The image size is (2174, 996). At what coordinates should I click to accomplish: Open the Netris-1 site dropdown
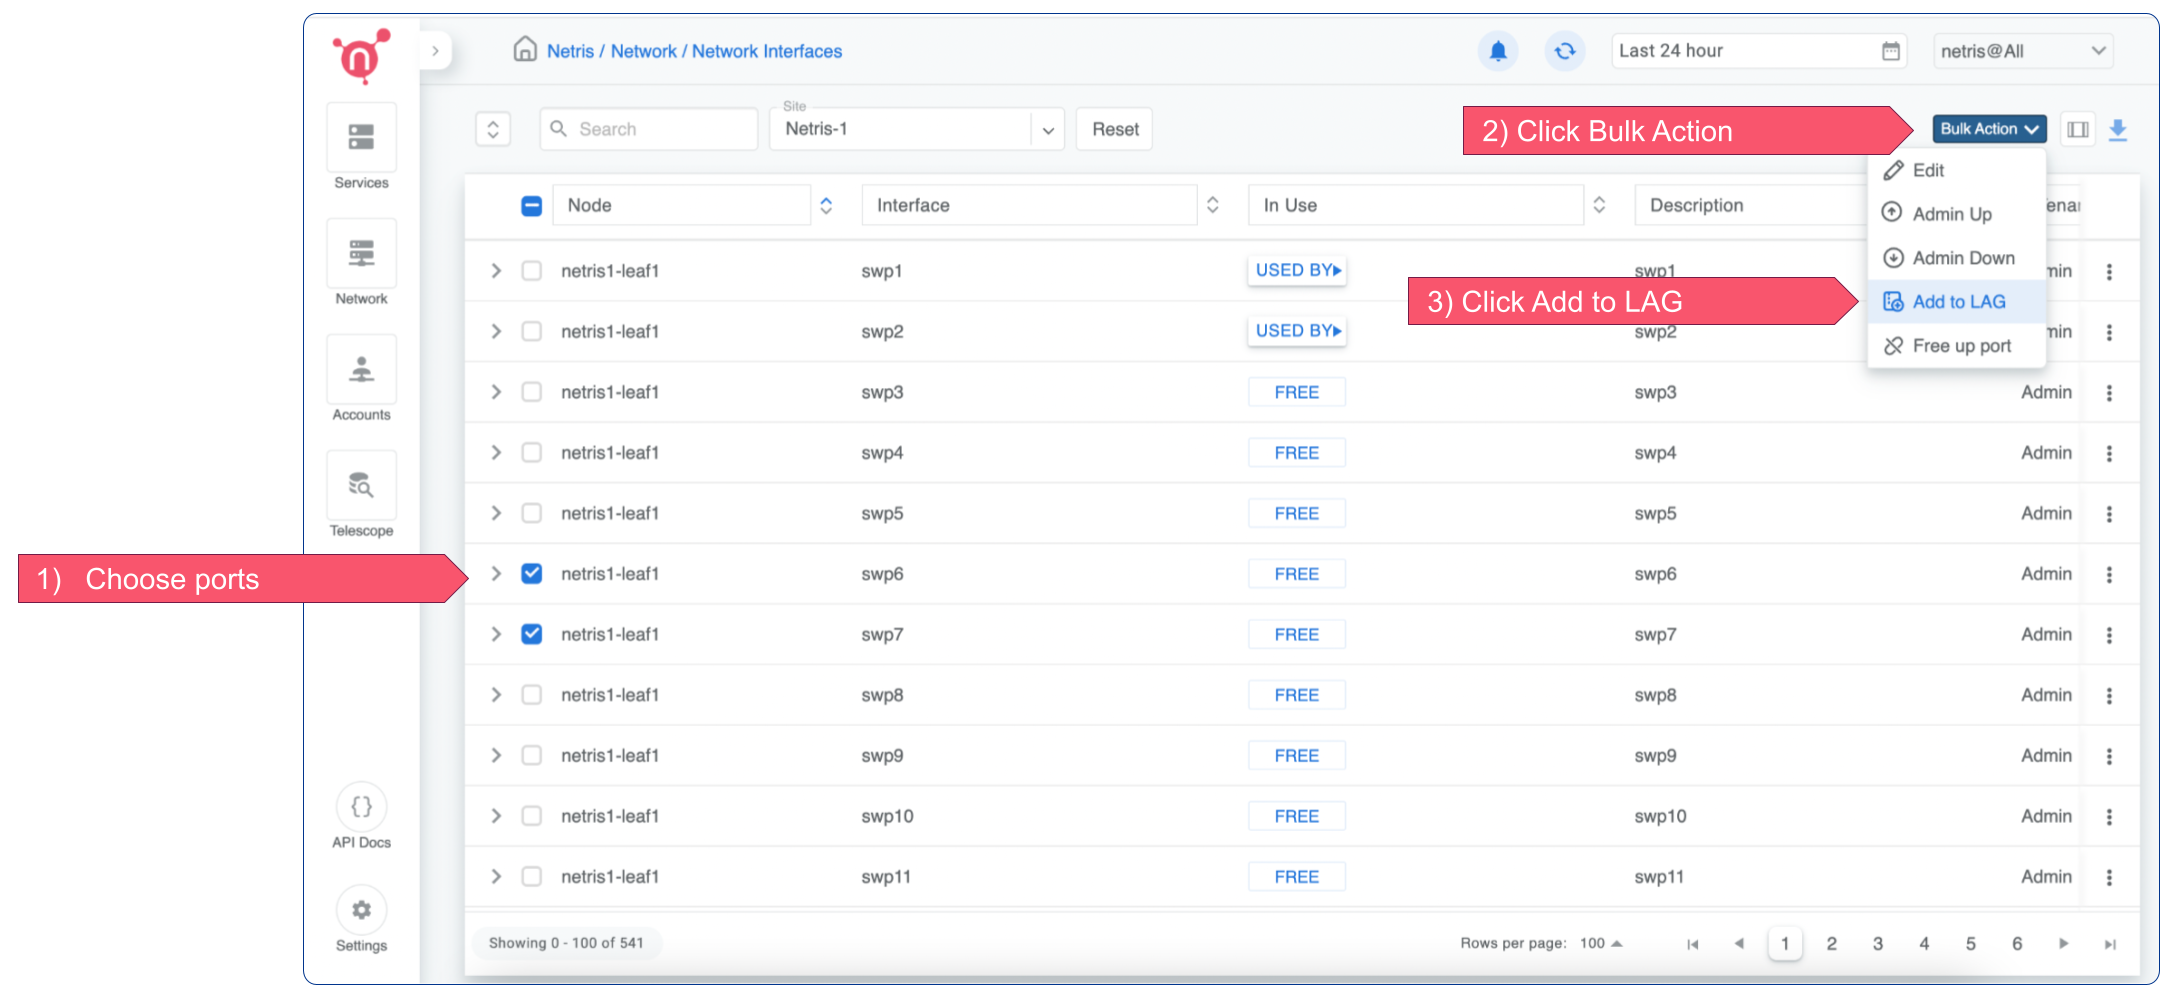click(x=916, y=130)
